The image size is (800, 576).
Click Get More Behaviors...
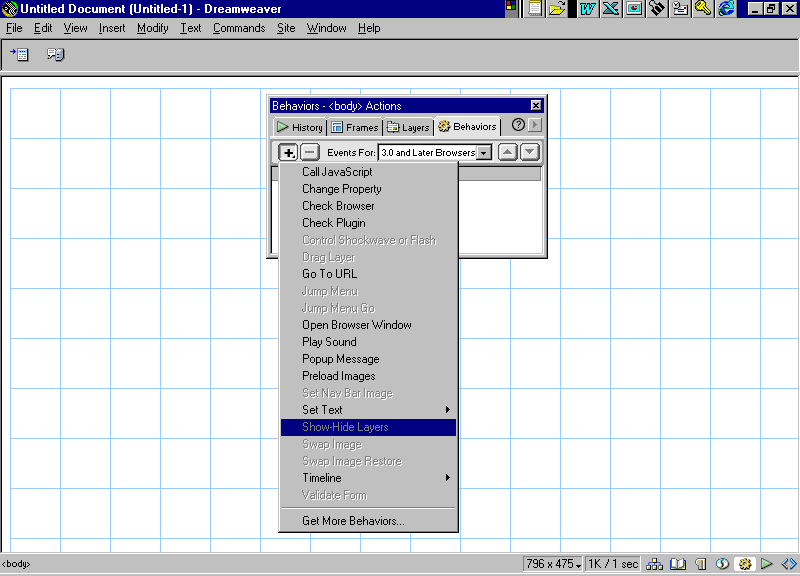click(368, 521)
